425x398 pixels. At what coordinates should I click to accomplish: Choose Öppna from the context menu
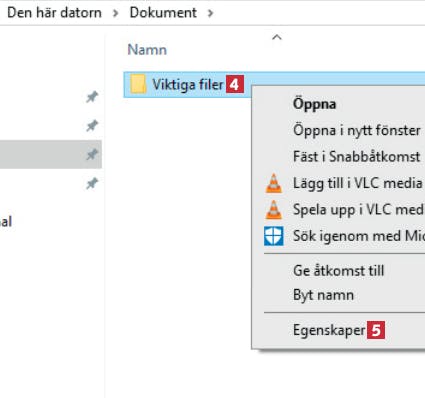(314, 104)
